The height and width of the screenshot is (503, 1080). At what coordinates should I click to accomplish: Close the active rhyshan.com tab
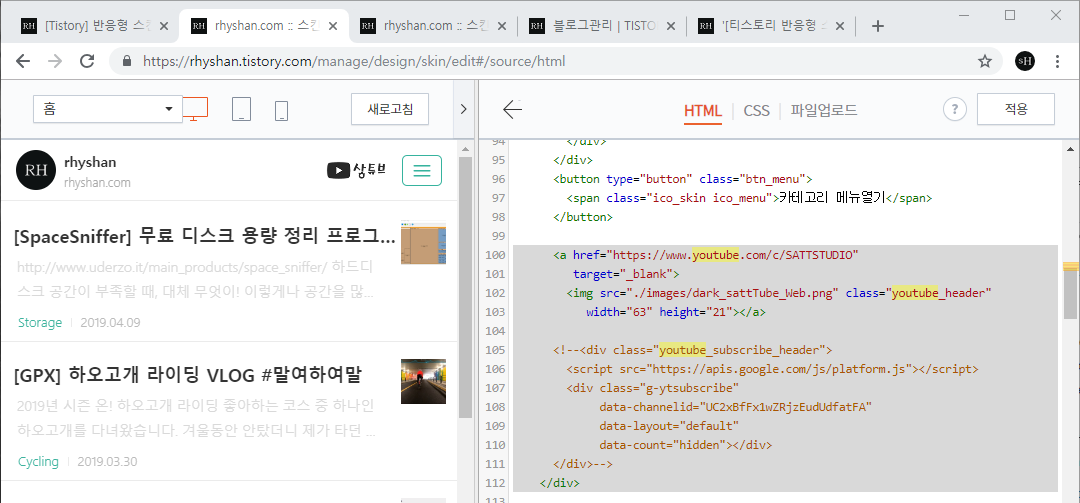tap(333, 26)
